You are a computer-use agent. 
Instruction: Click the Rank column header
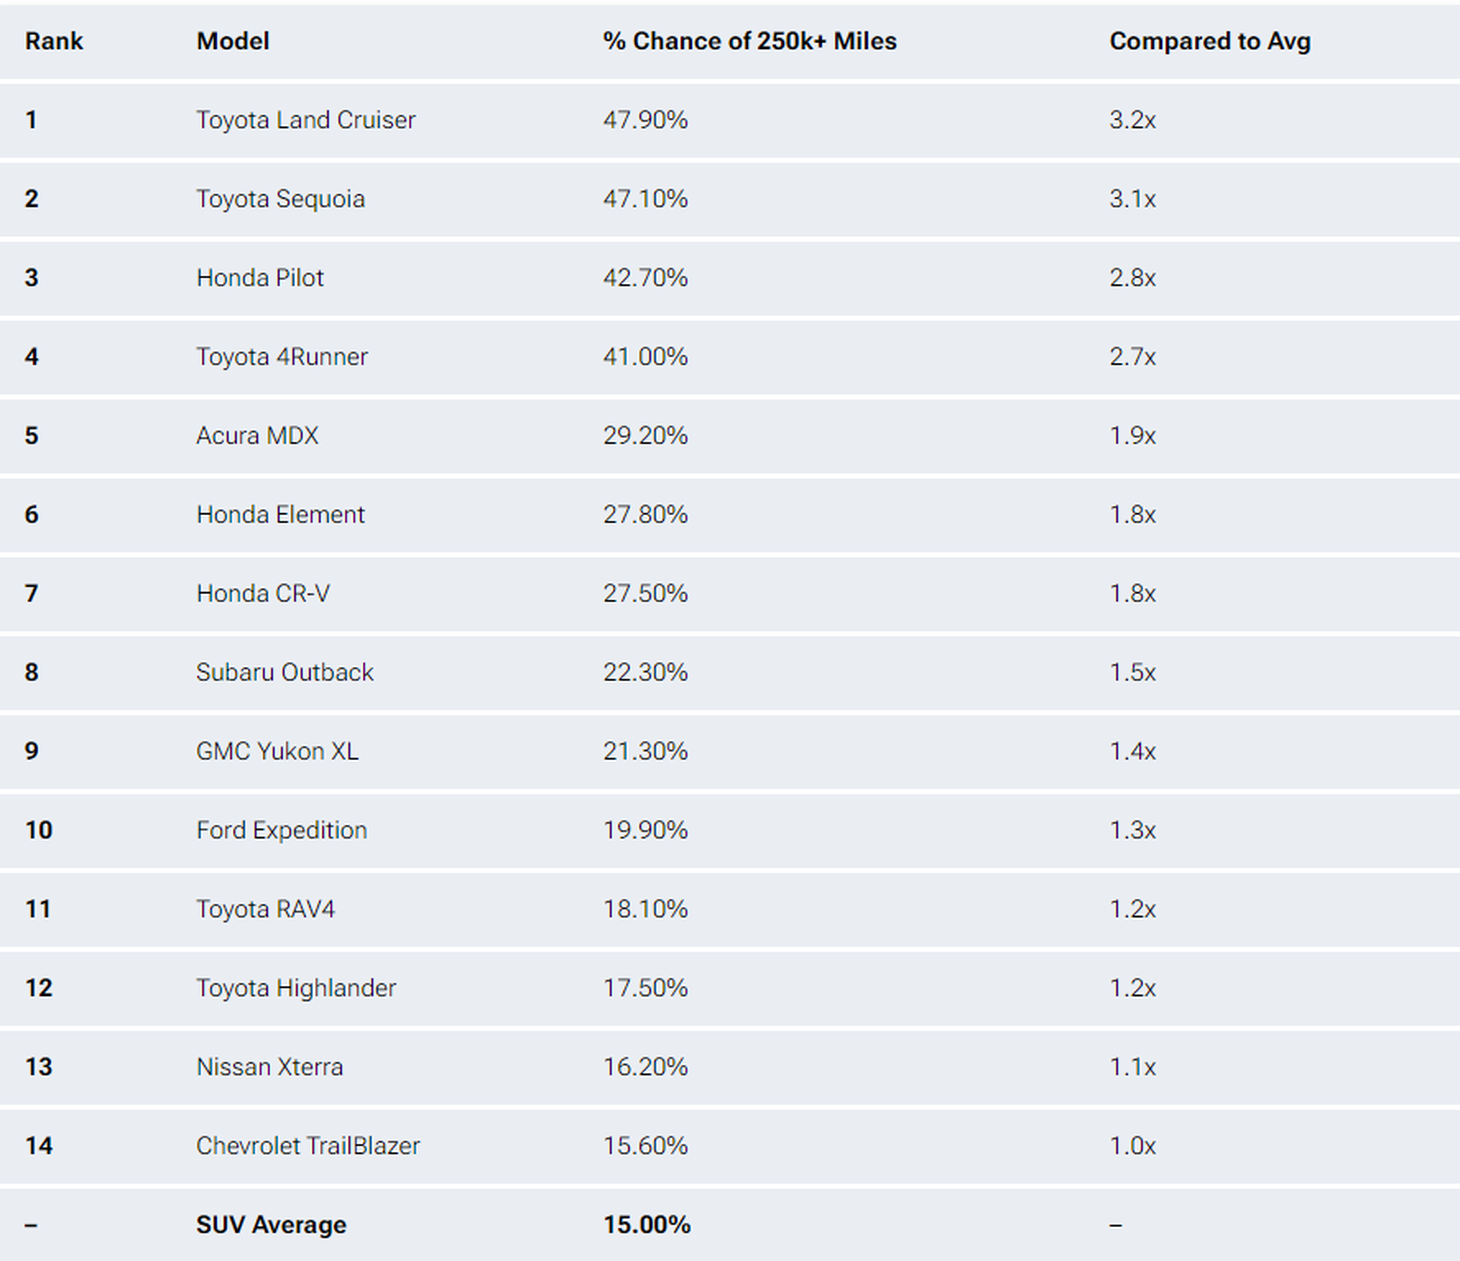pos(54,41)
